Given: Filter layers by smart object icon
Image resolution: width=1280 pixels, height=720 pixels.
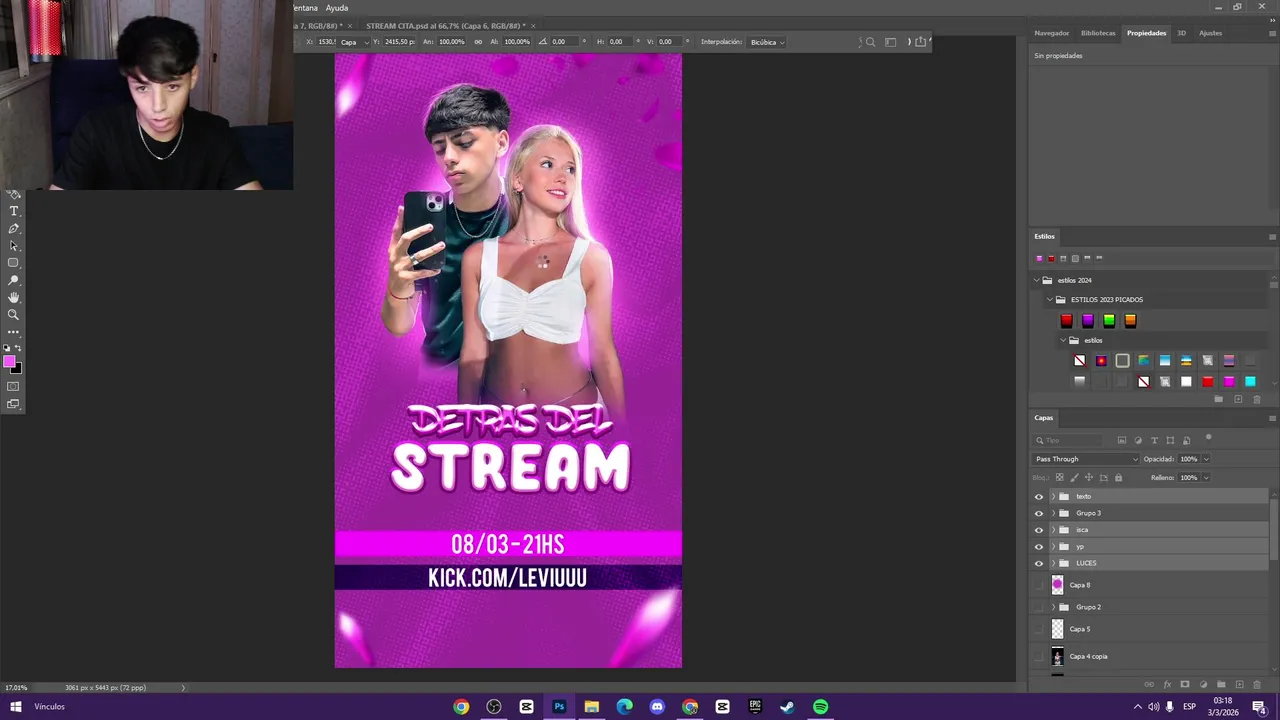Looking at the screenshot, I should coord(1186,440).
